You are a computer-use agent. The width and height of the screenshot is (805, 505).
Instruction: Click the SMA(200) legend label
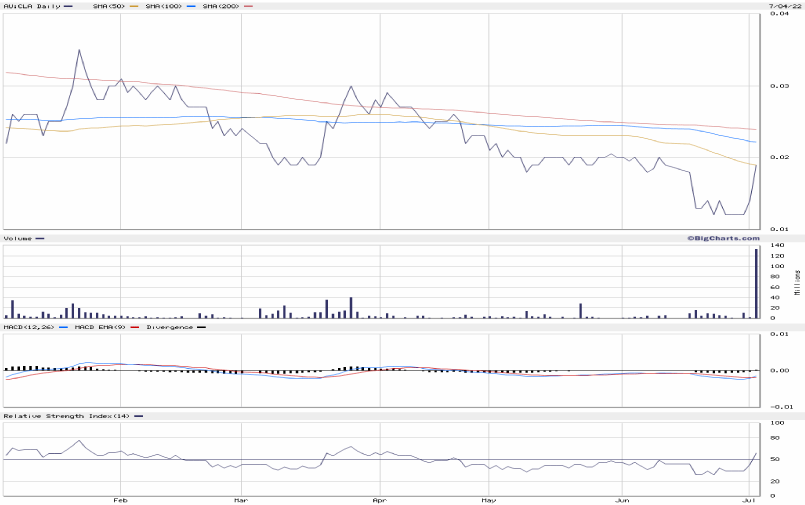(219, 6)
